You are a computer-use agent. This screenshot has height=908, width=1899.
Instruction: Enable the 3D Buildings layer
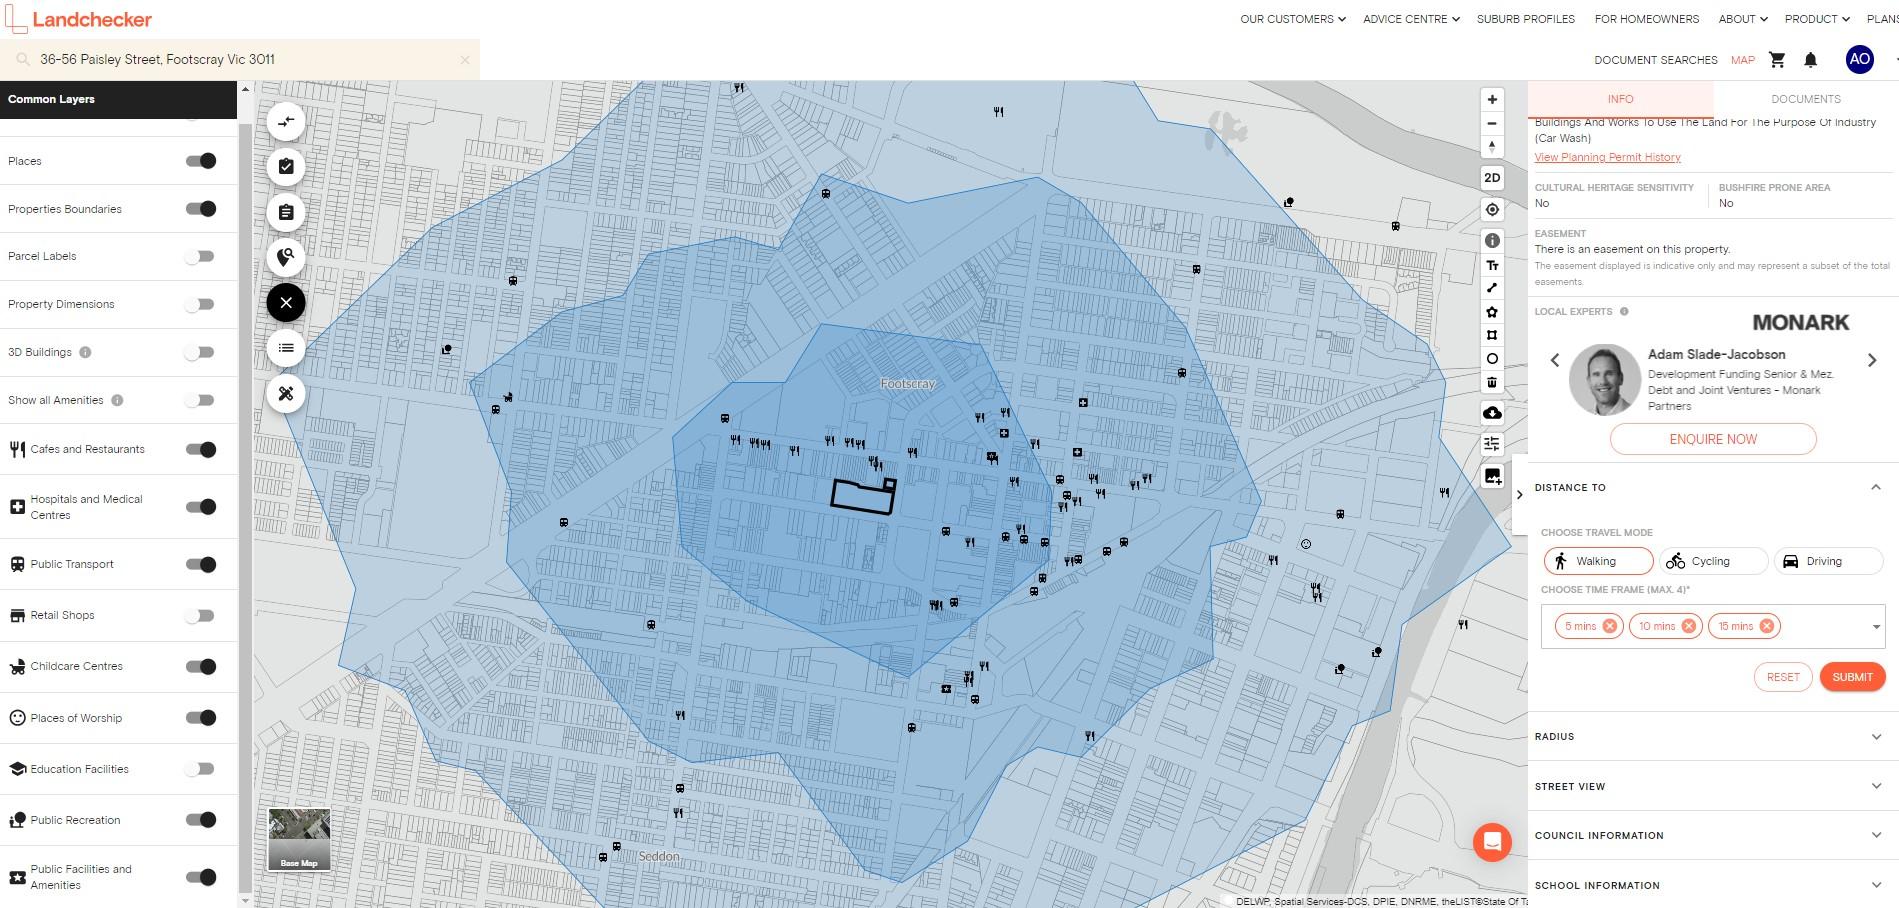201,352
